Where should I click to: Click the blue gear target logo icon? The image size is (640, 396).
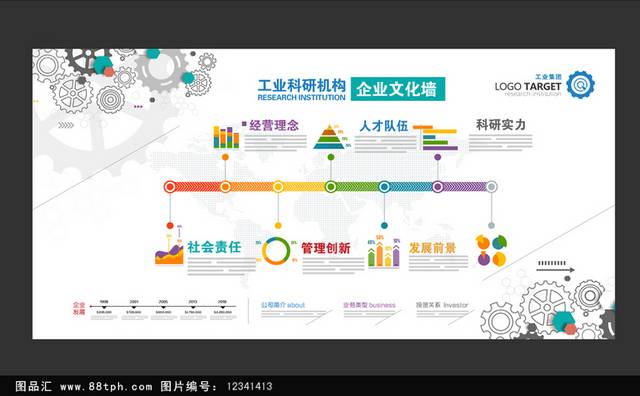click(580, 85)
